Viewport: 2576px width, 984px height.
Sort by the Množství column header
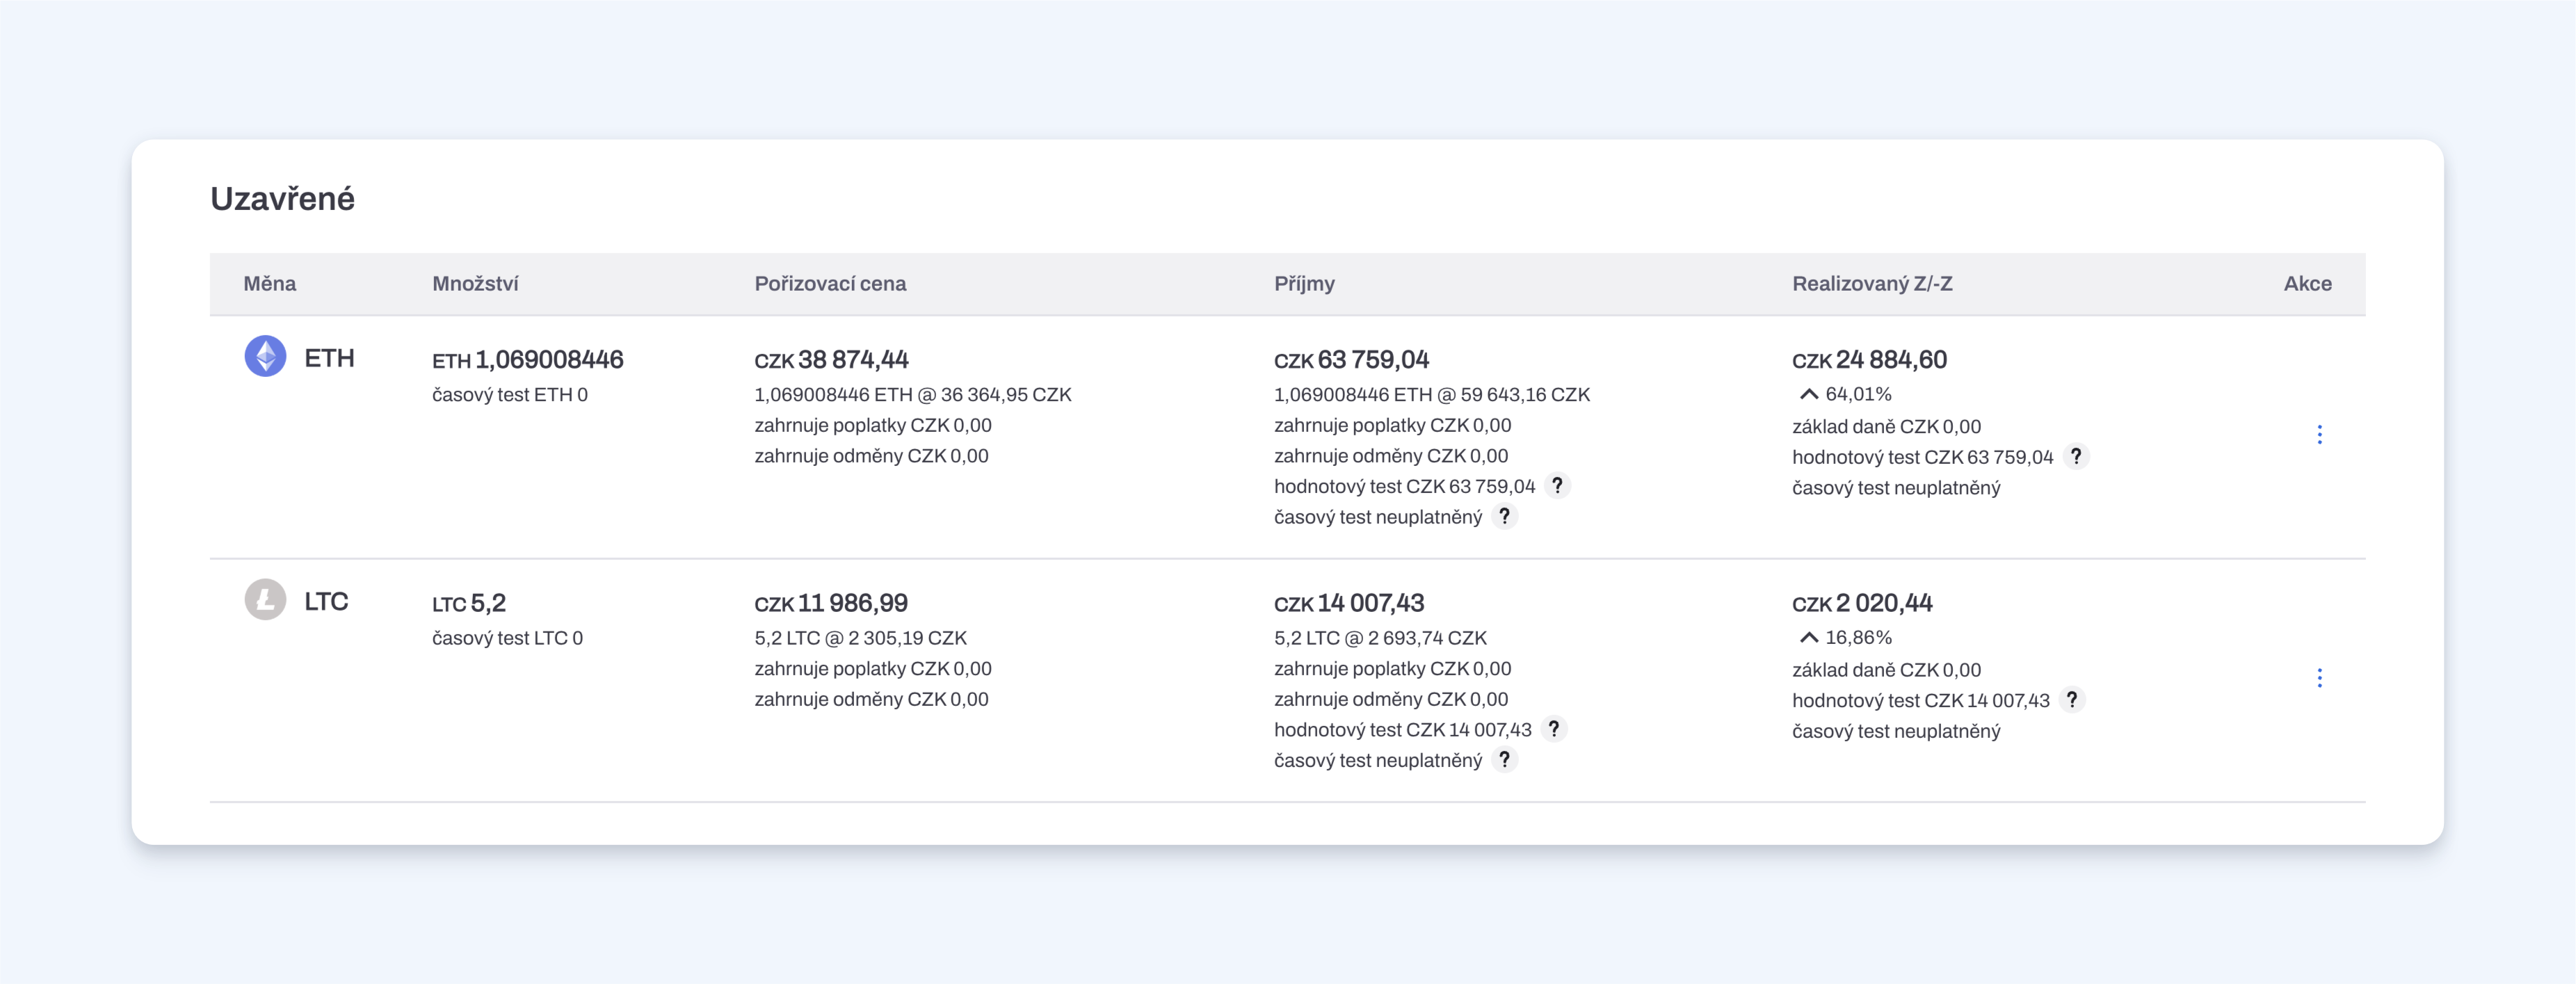pos(475,284)
